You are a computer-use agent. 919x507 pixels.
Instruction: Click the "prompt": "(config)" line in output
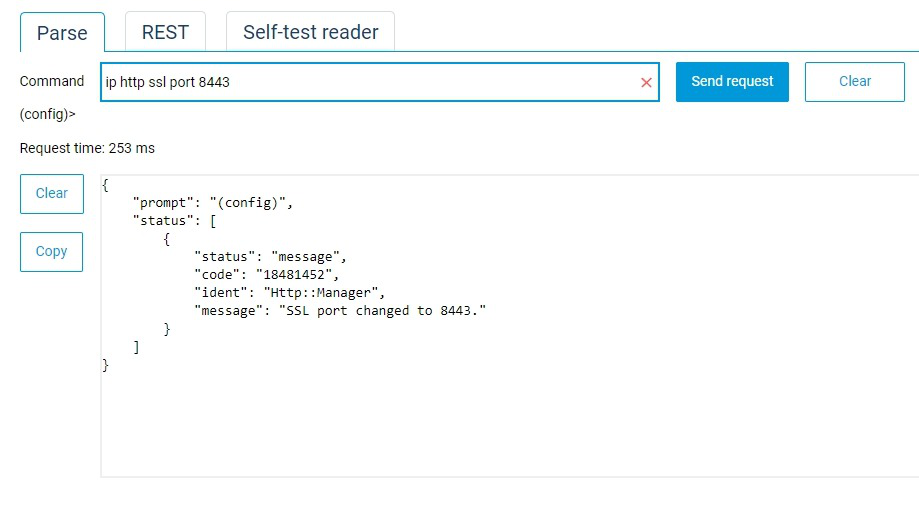213,202
